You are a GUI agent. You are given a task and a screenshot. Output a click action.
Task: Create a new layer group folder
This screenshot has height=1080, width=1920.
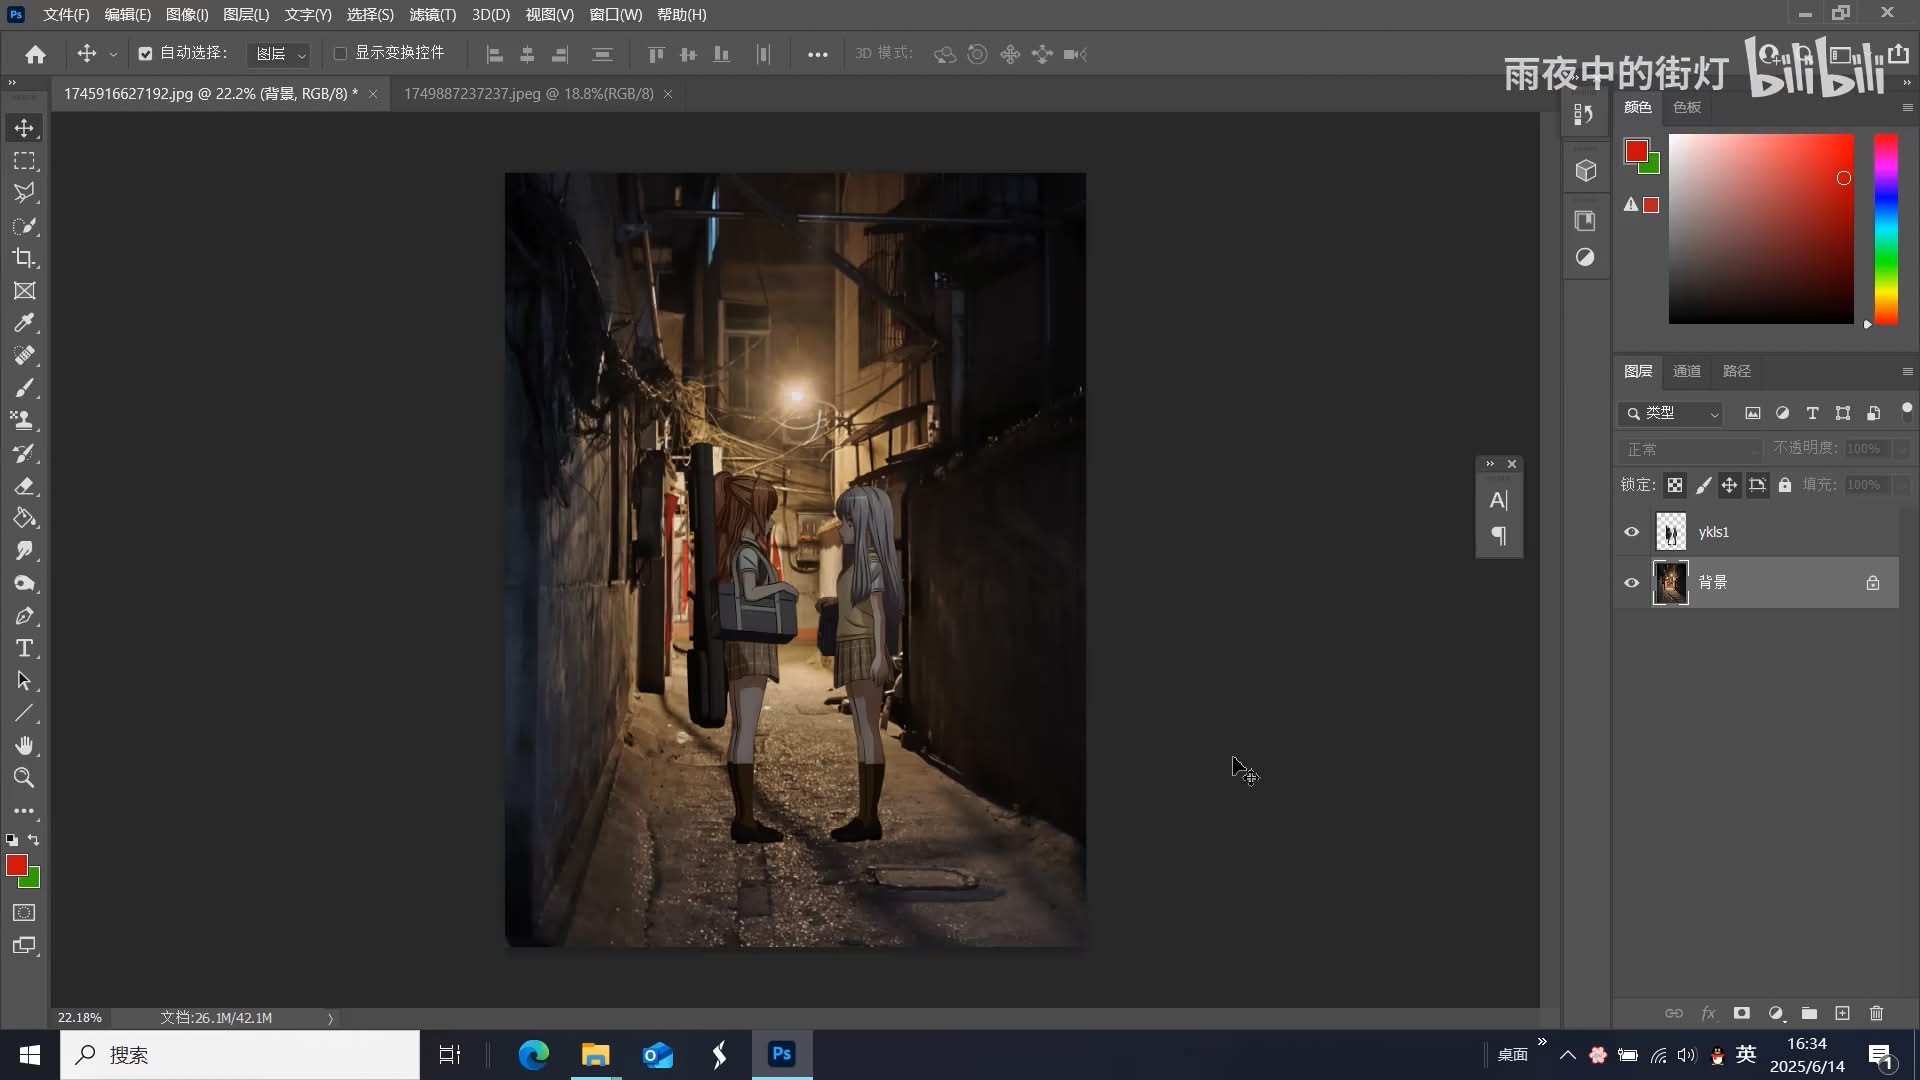point(1809,1013)
